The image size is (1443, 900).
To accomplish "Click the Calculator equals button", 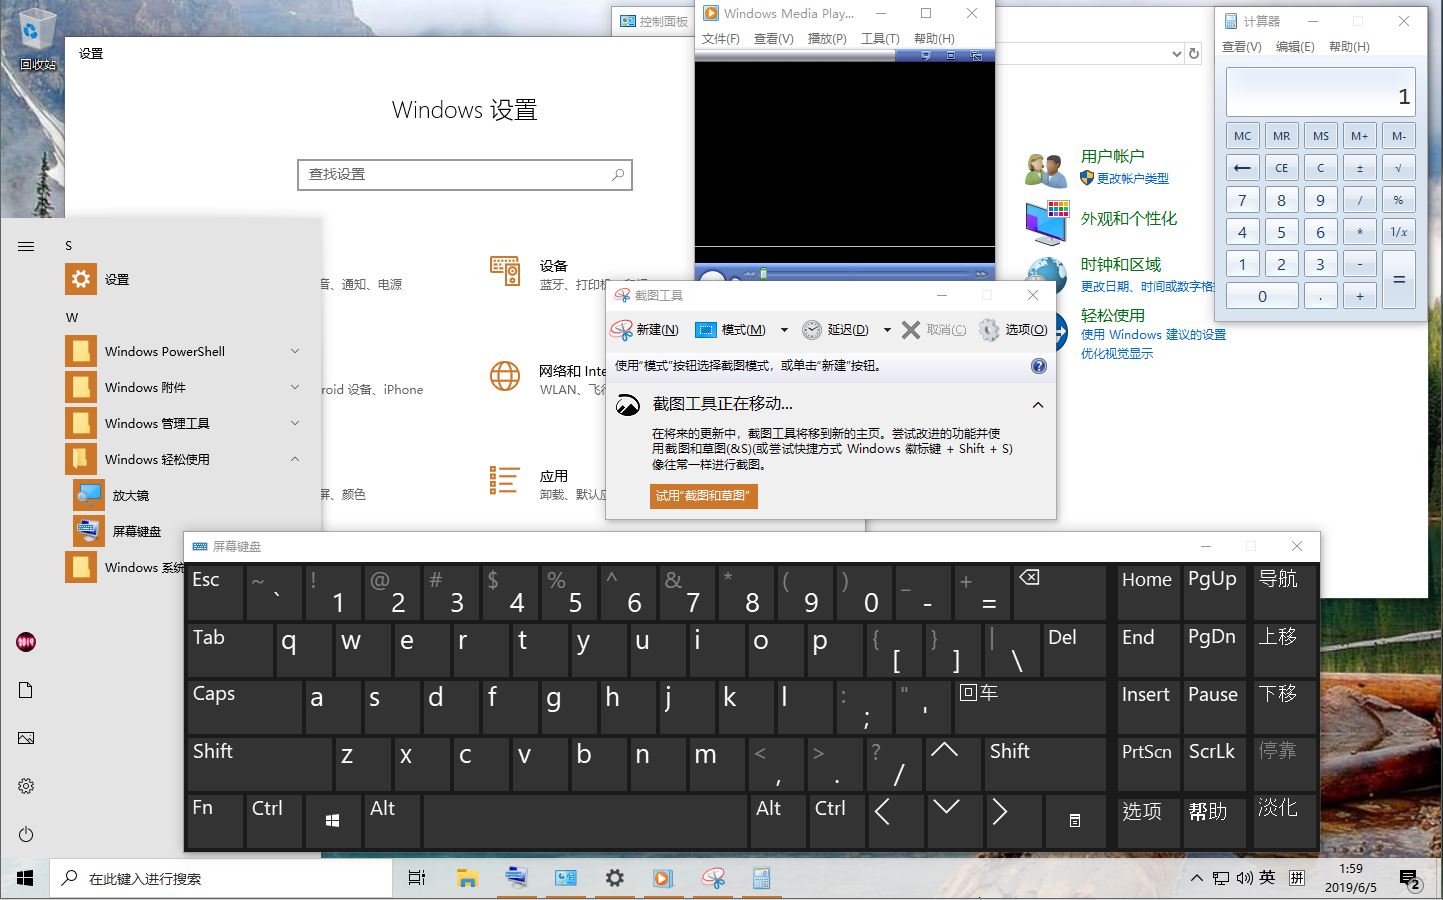I will pos(1399,279).
